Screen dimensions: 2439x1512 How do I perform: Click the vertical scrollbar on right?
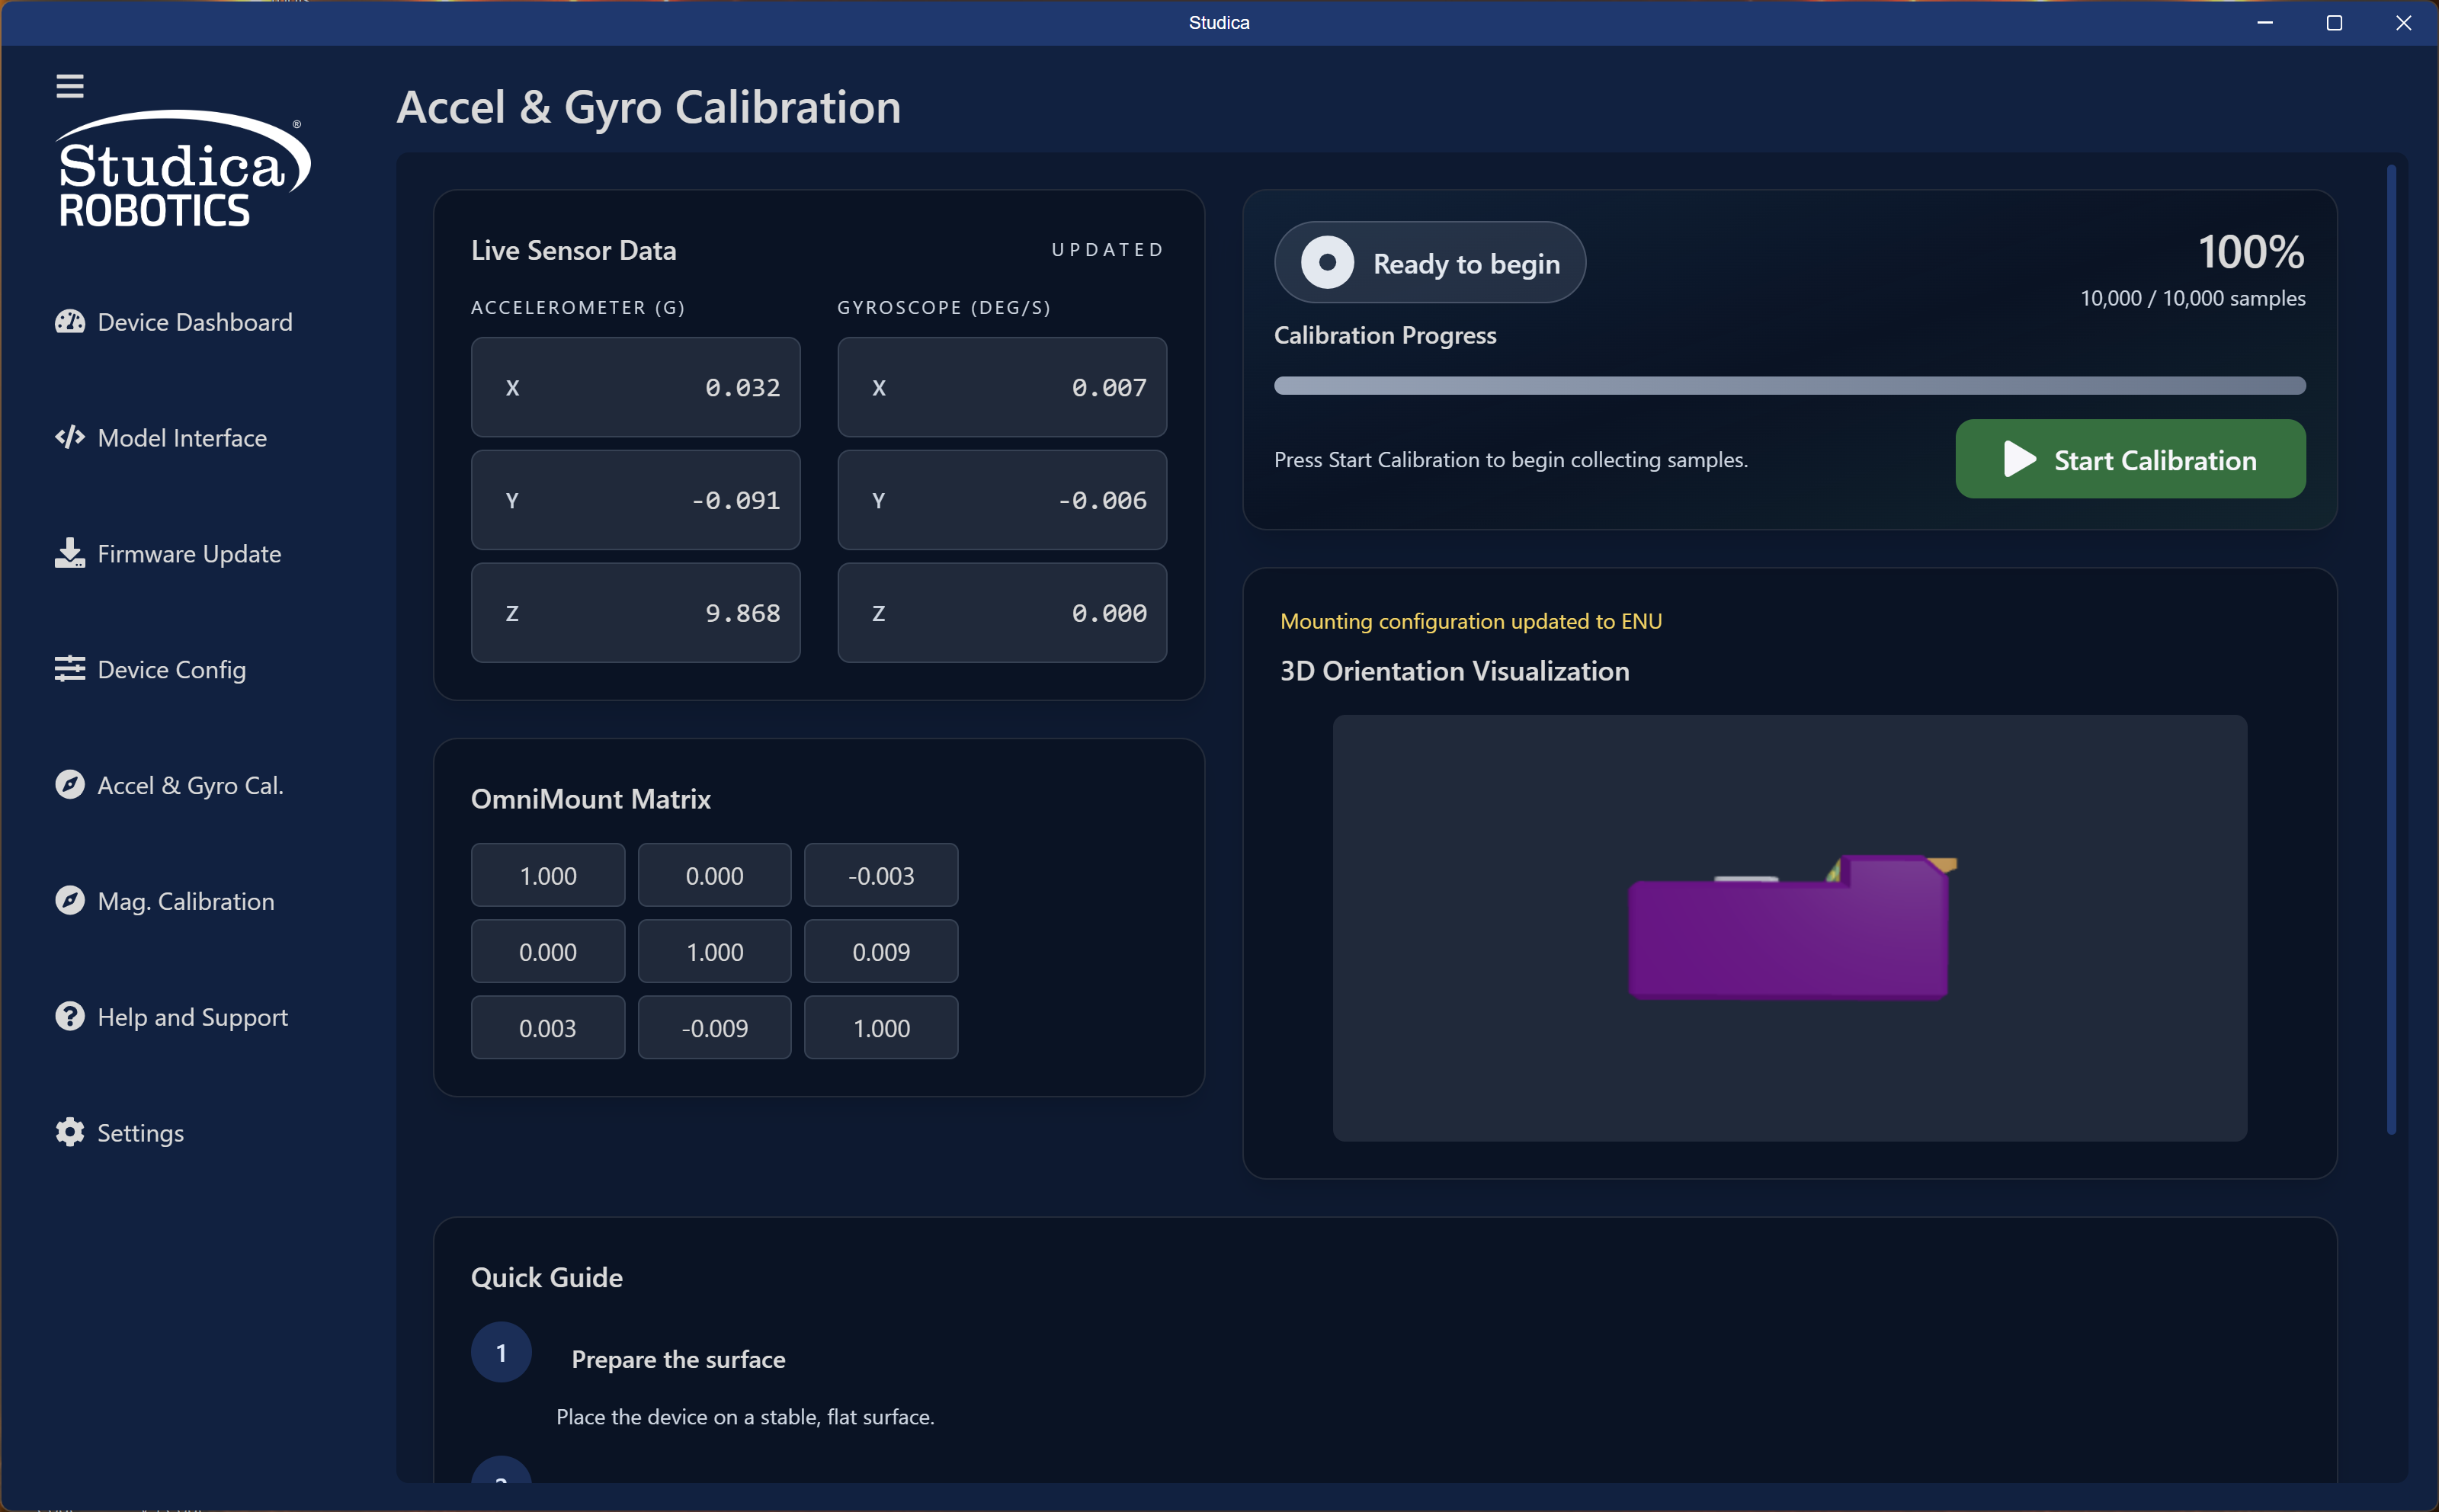click(x=2391, y=650)
